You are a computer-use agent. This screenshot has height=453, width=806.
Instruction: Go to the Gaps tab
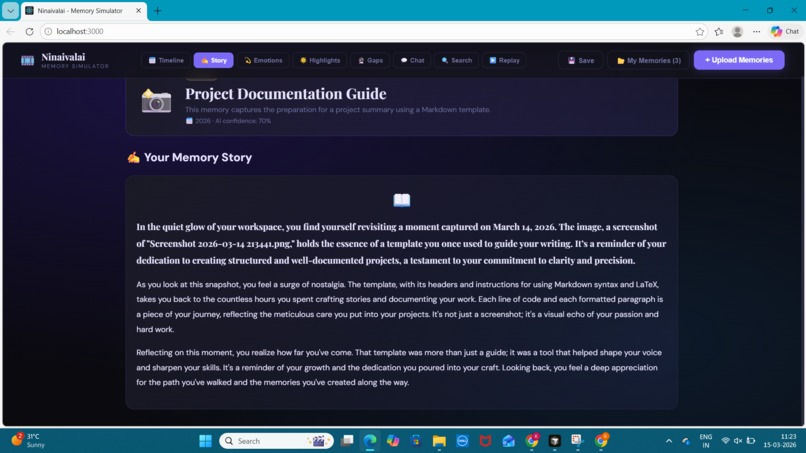point(370,60)
